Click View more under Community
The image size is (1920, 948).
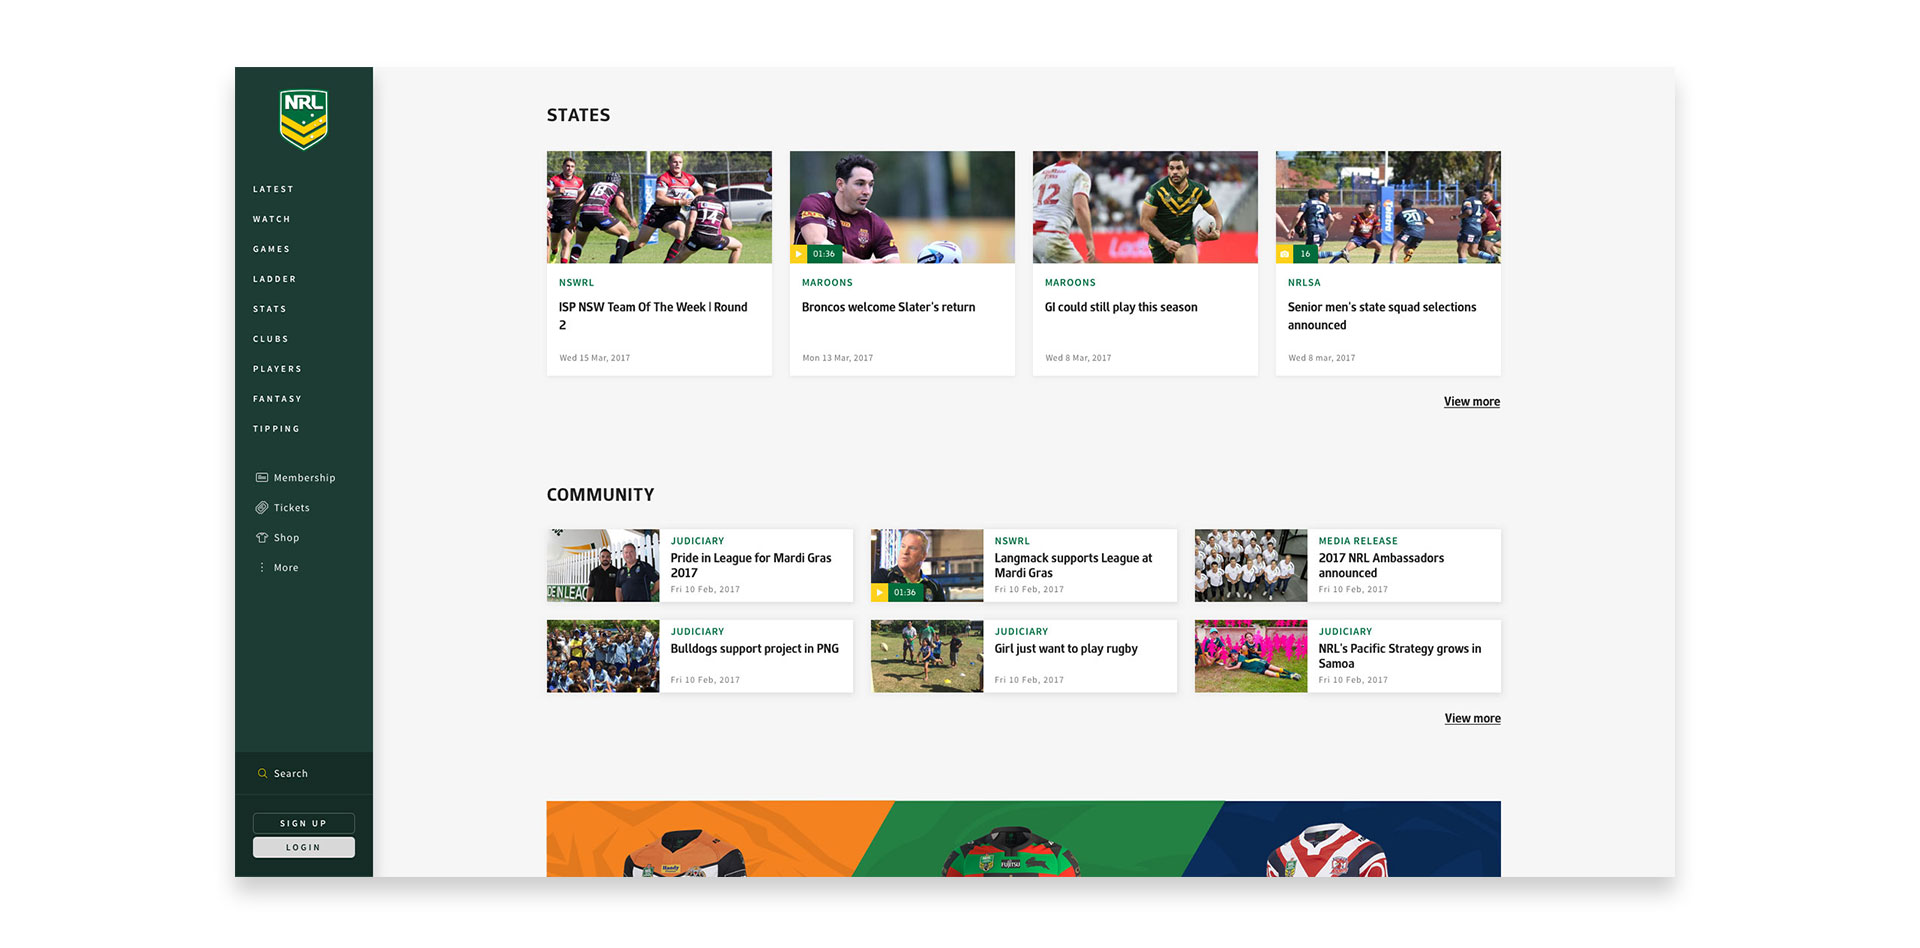click(x=1472, y=719)
